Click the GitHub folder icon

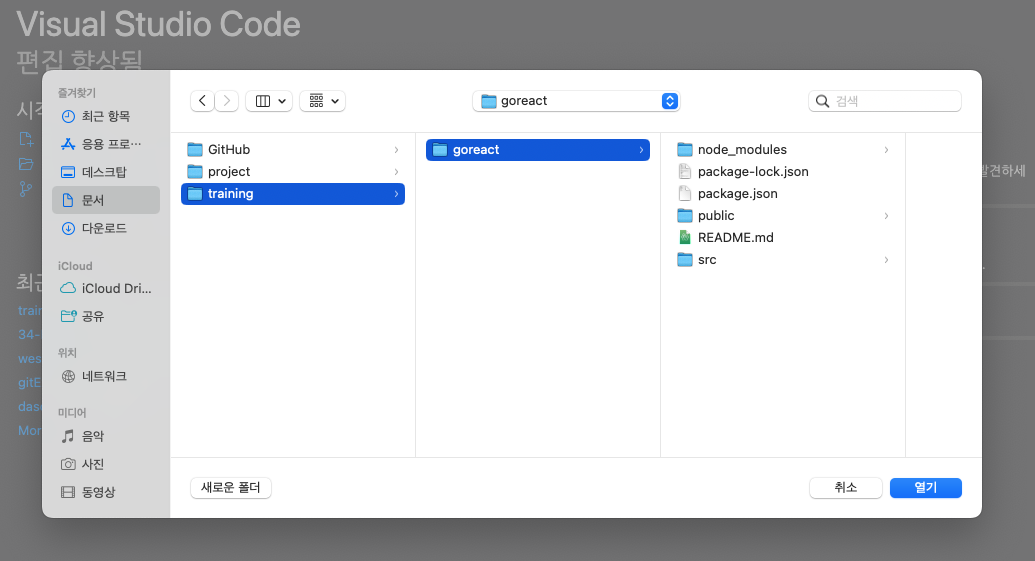[x=195, y=150]
